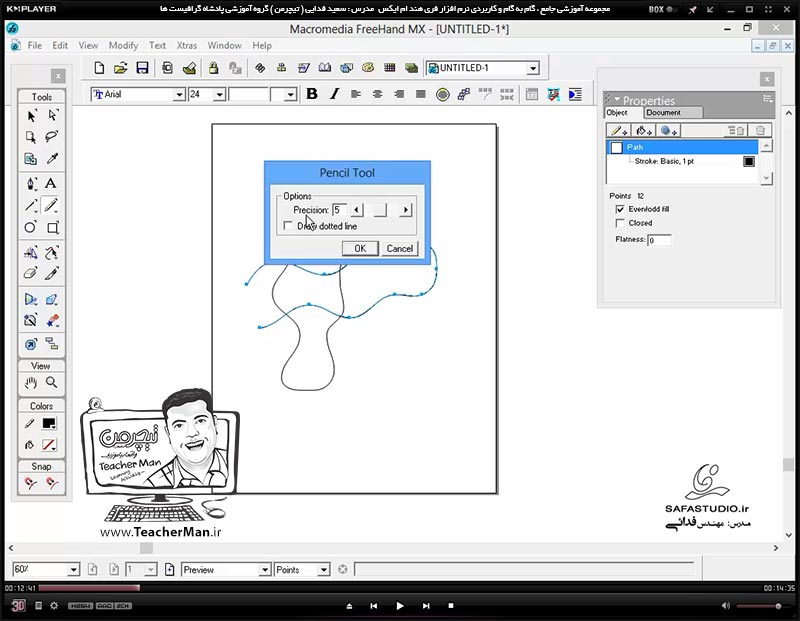Click the Lock icon in main toolbar
The width and height of the screenshot is (800, 621).
click(x=213, y=68)
